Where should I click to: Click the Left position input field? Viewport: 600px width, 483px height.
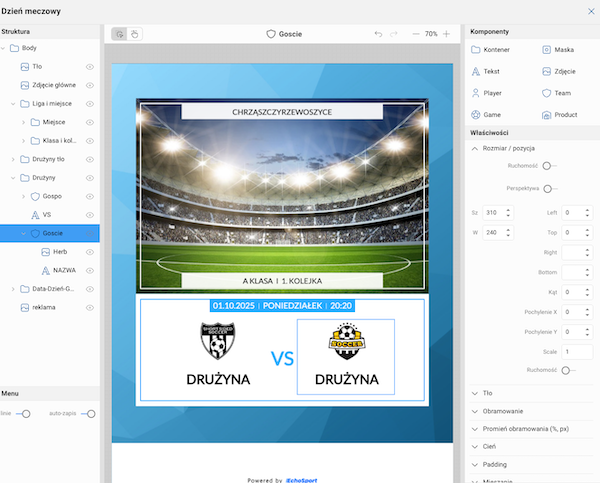[x=577, y=213]
